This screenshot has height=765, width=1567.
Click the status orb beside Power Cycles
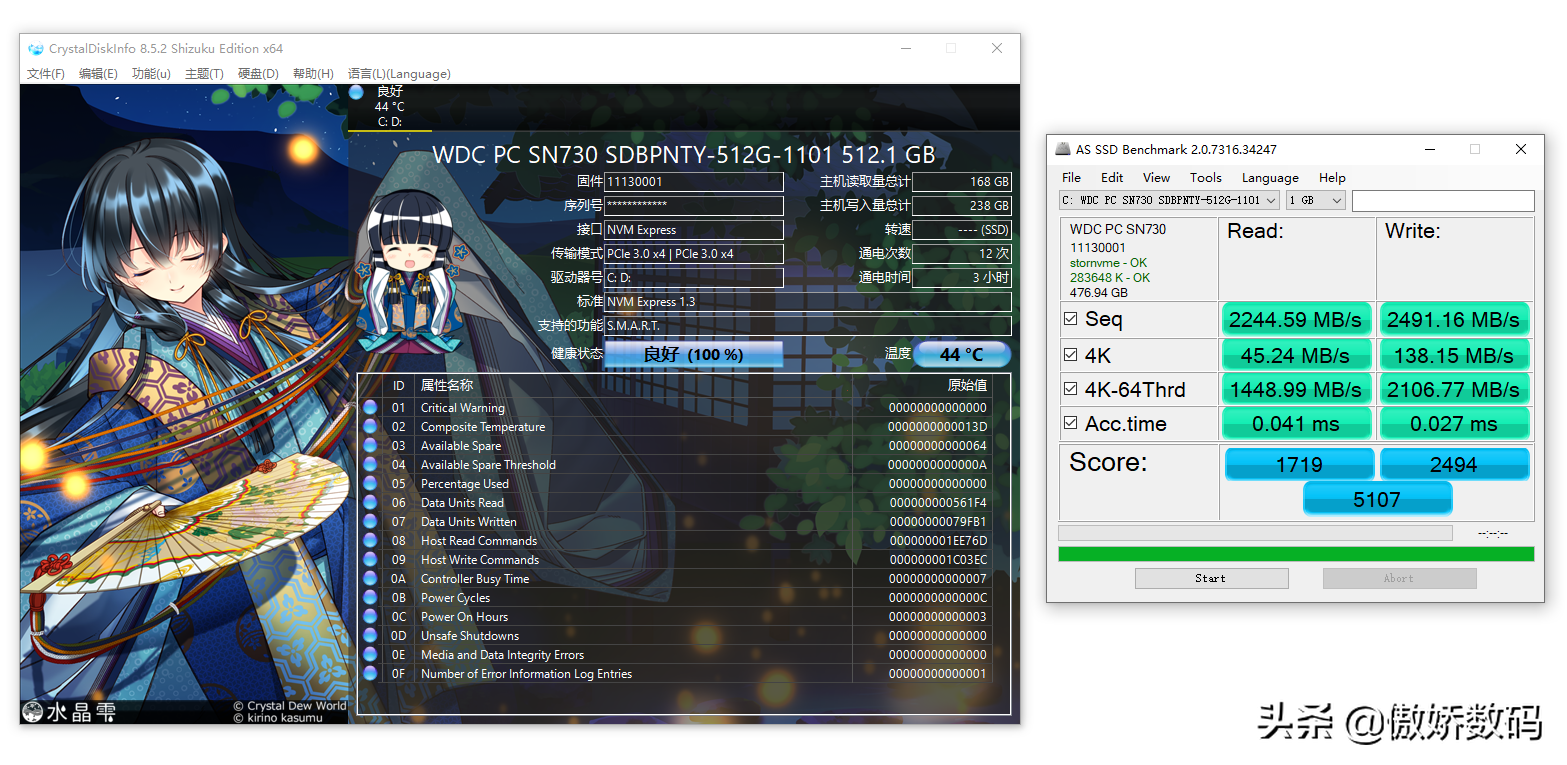pyautogui.click(x=370, y=598)
